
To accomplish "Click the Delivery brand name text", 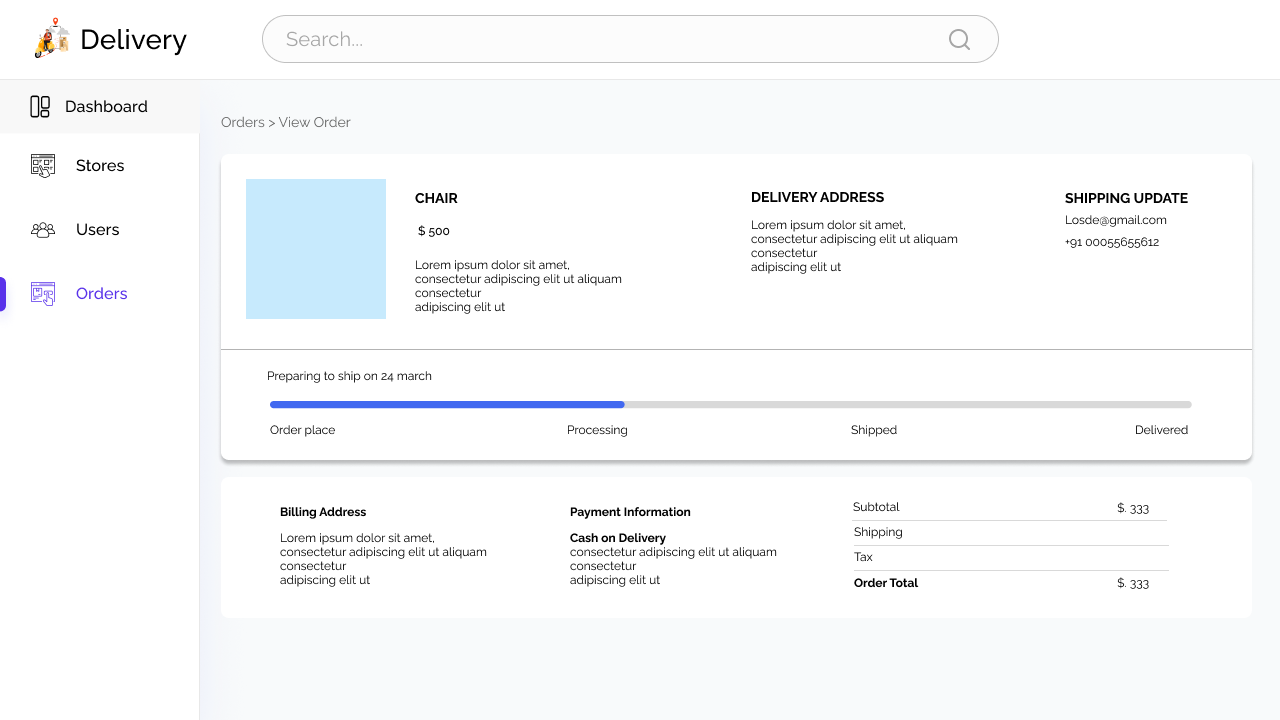I will coord(133,40).
